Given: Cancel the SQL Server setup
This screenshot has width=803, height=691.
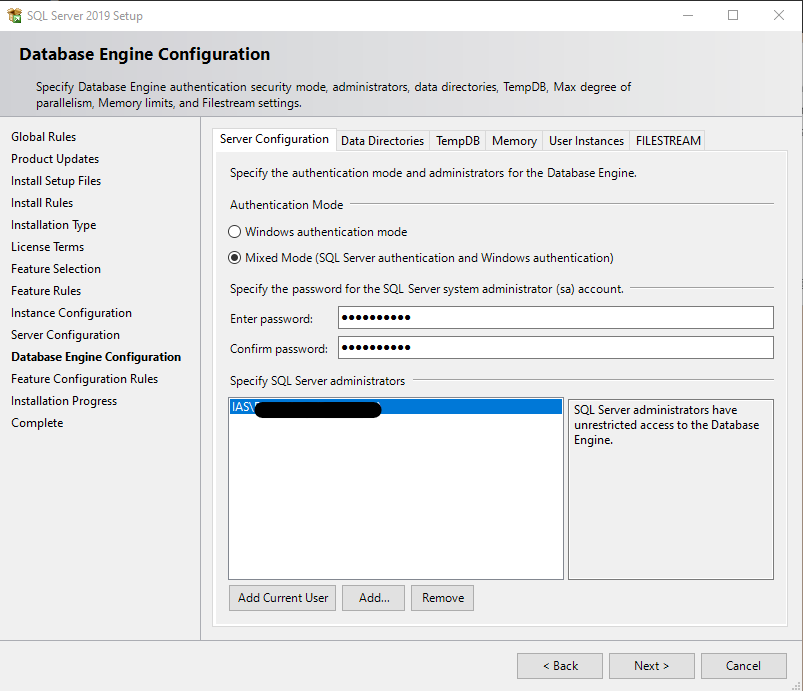Looking at the screenshot, I should coord(744,666).
